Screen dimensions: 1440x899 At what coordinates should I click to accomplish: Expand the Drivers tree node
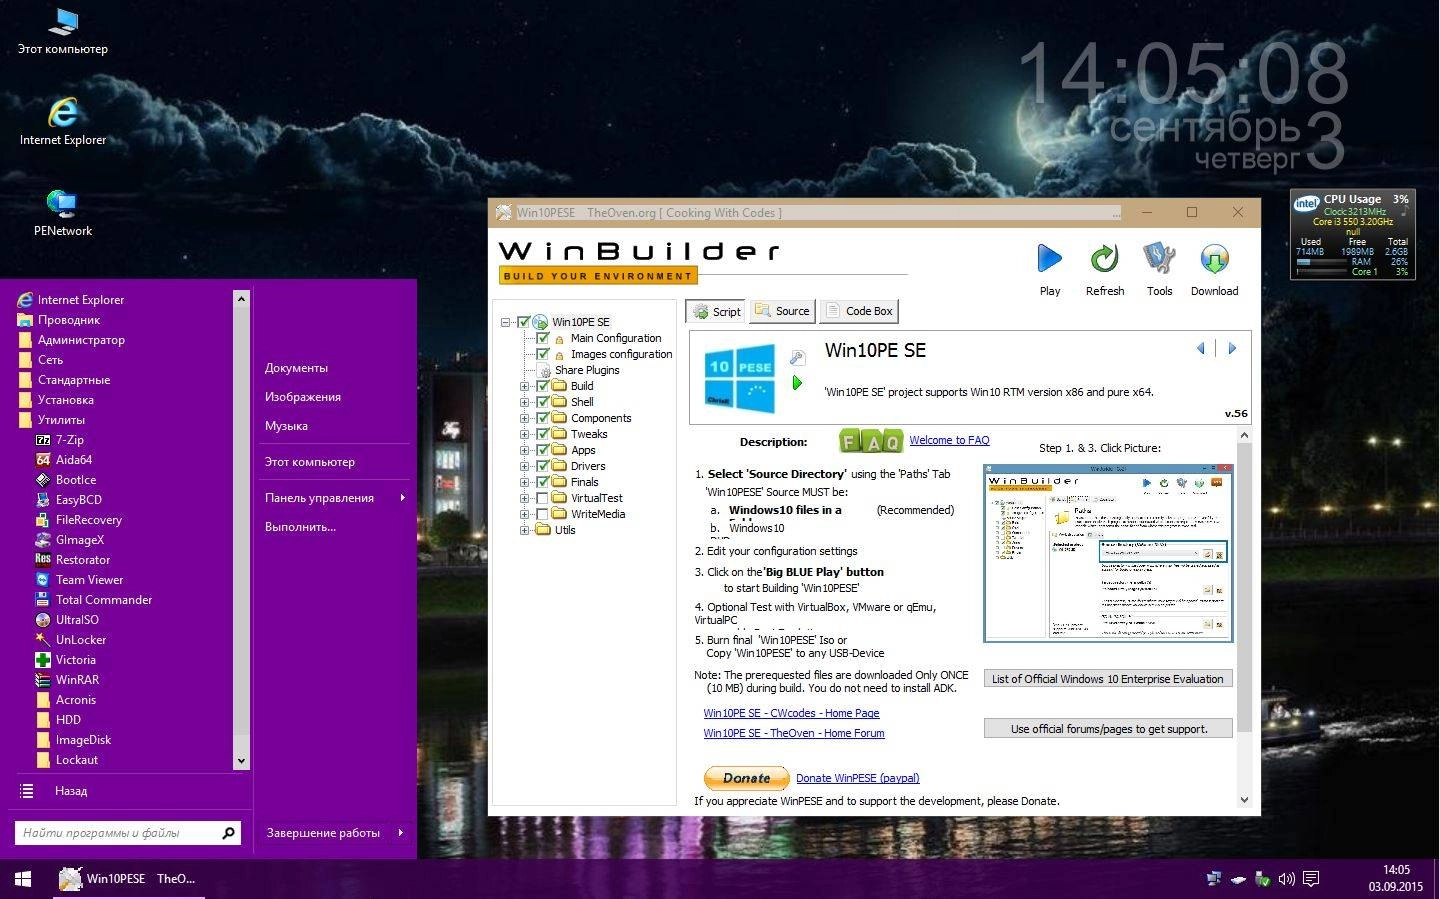click(x=524, y=466)
